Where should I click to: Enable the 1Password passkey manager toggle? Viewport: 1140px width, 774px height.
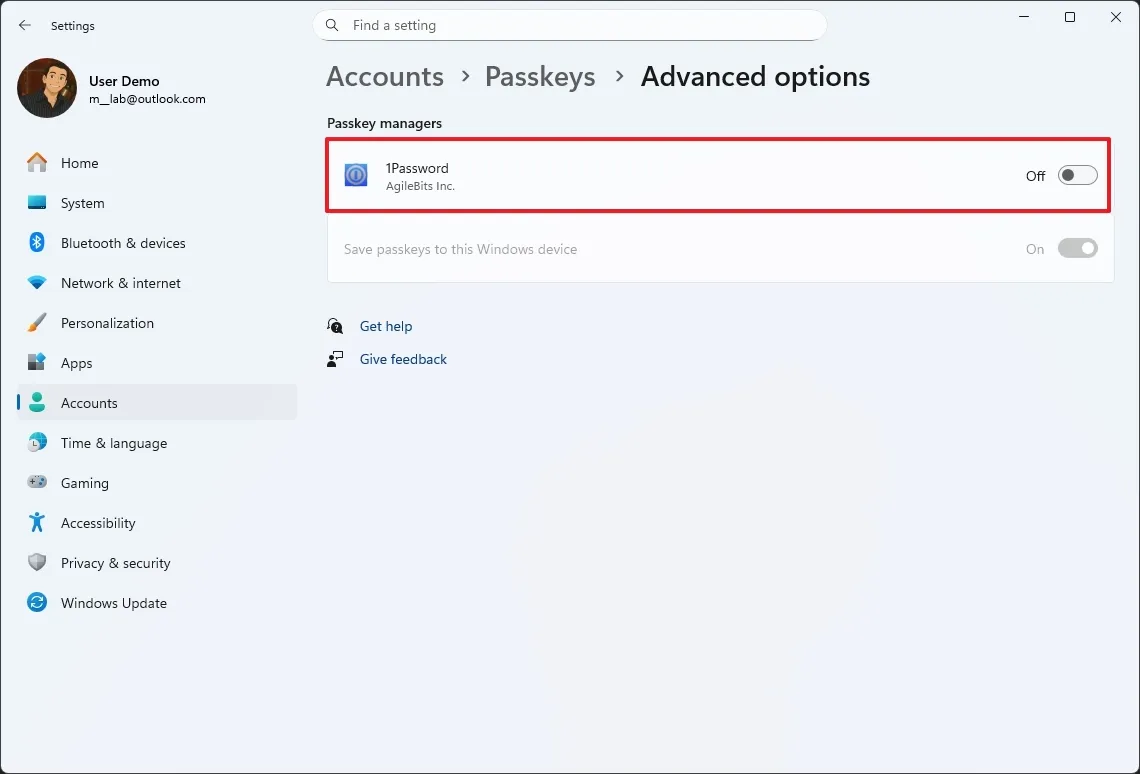(x=1077, y=175)
